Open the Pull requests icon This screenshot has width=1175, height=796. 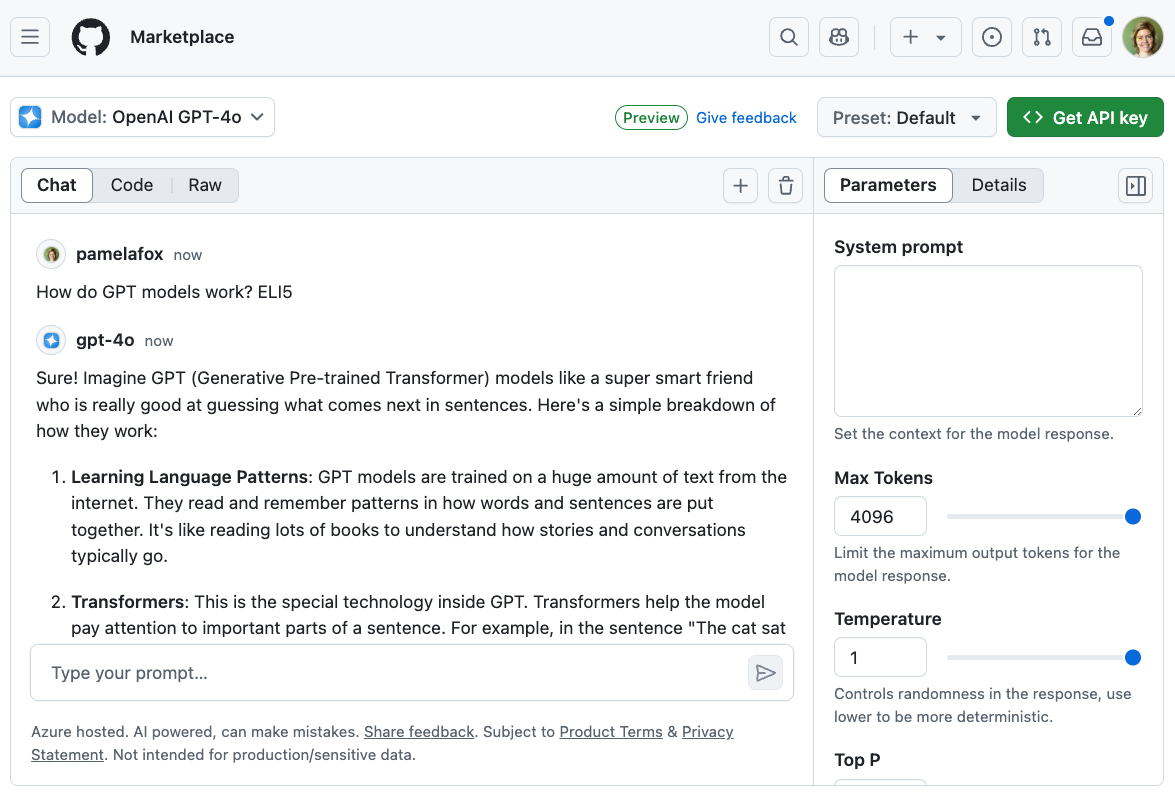coord(1042,37)
